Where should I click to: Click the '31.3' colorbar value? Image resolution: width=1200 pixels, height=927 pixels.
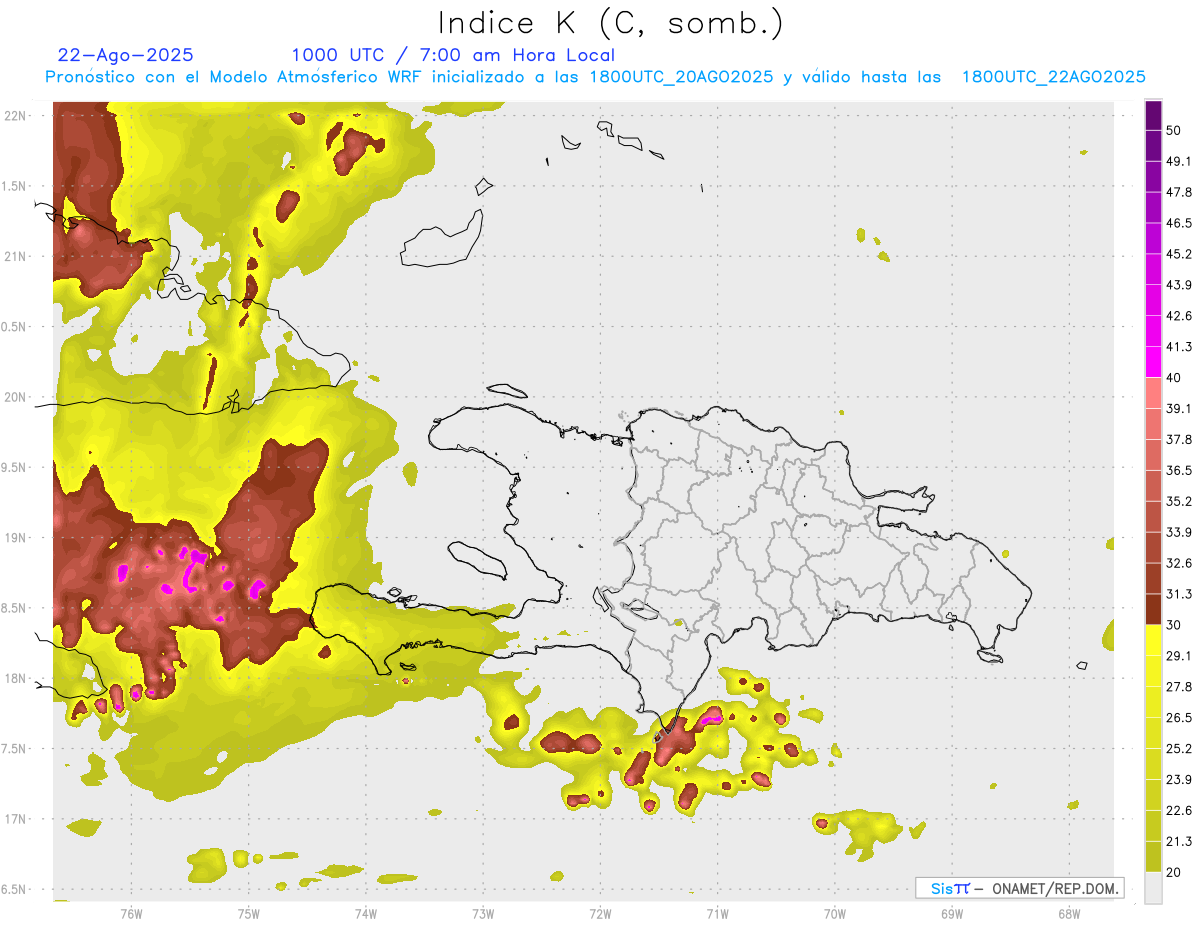click(1179, 594)
